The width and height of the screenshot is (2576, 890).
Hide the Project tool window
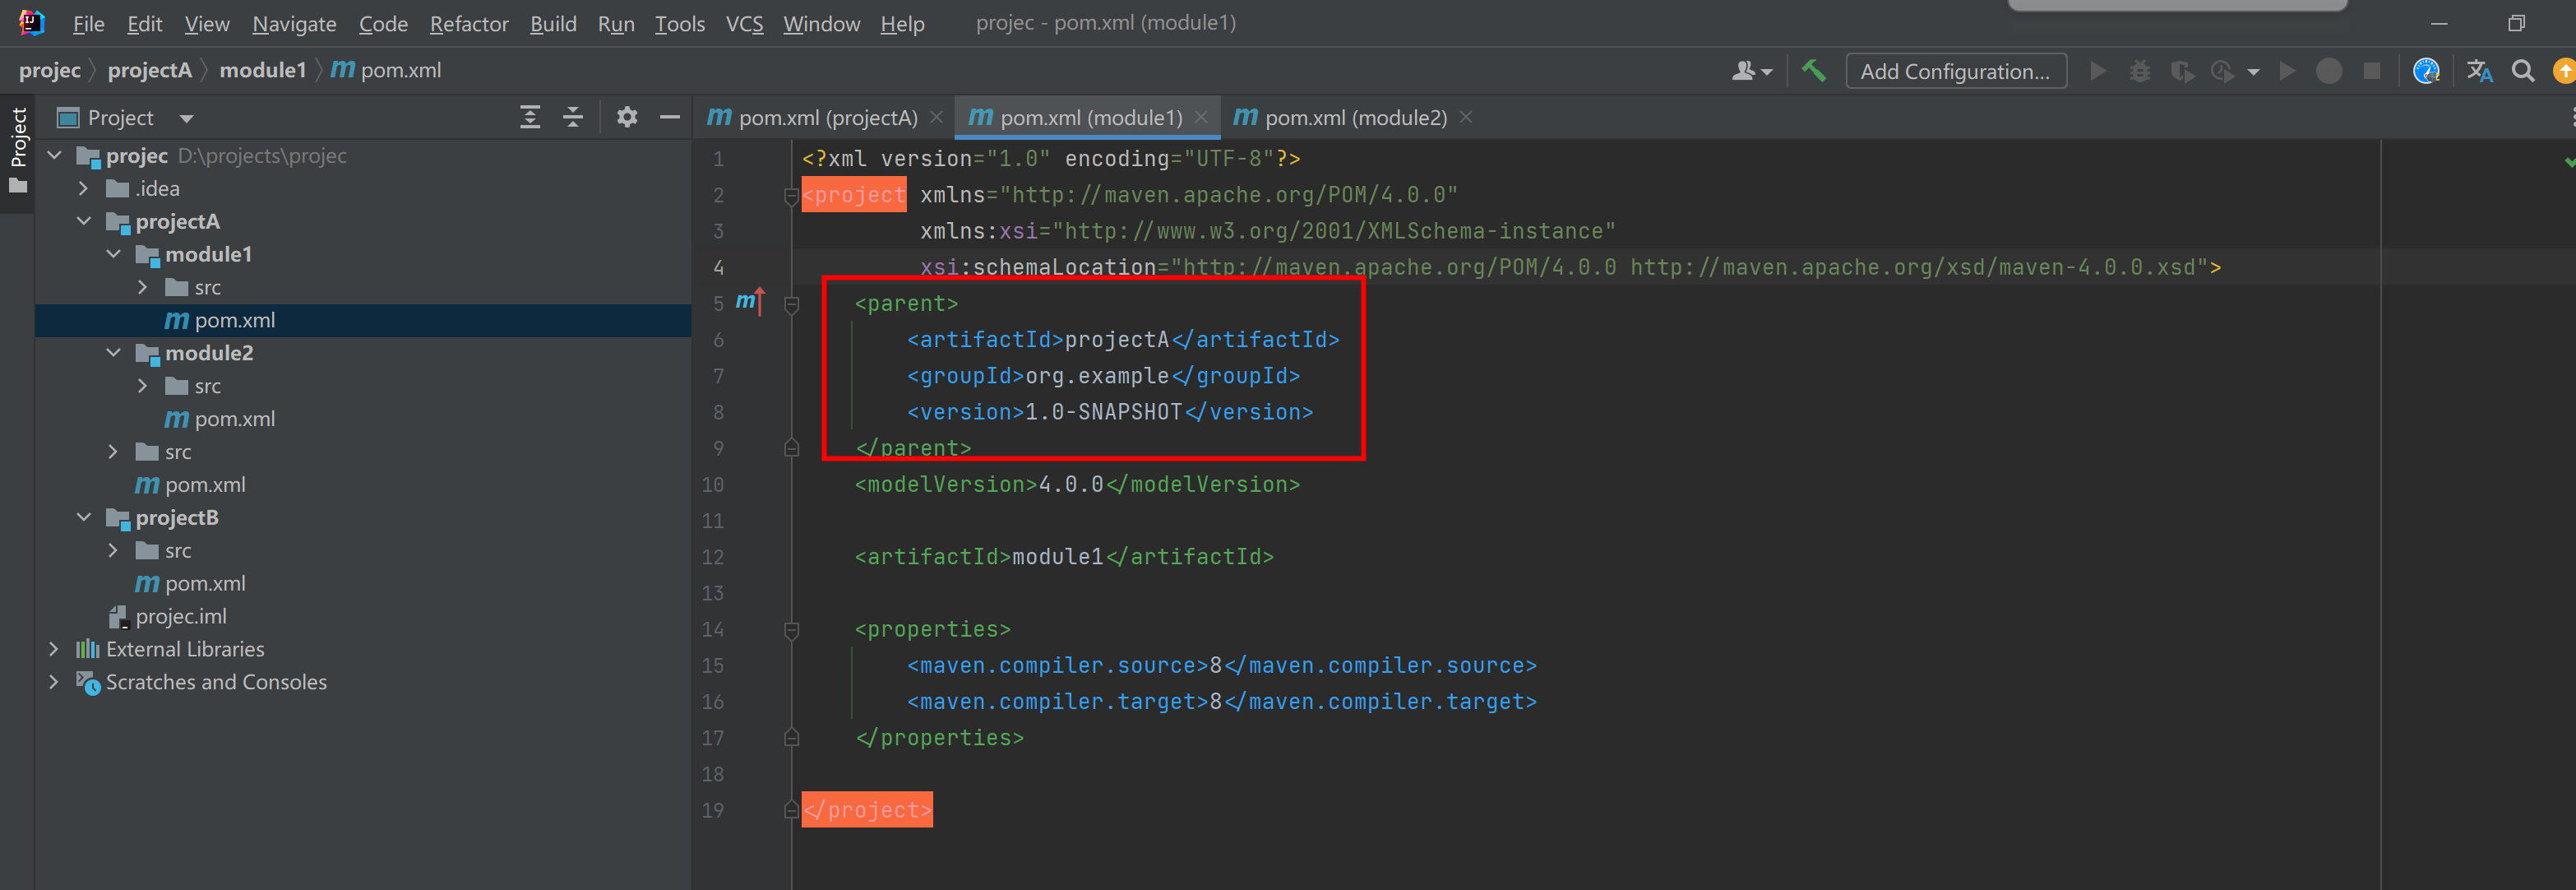670,118
